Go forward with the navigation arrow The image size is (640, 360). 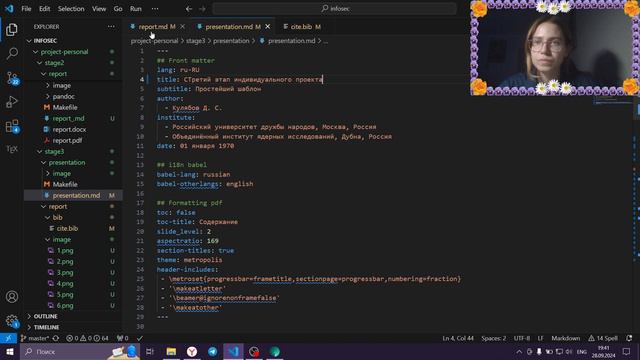click(x=202, y=9)
